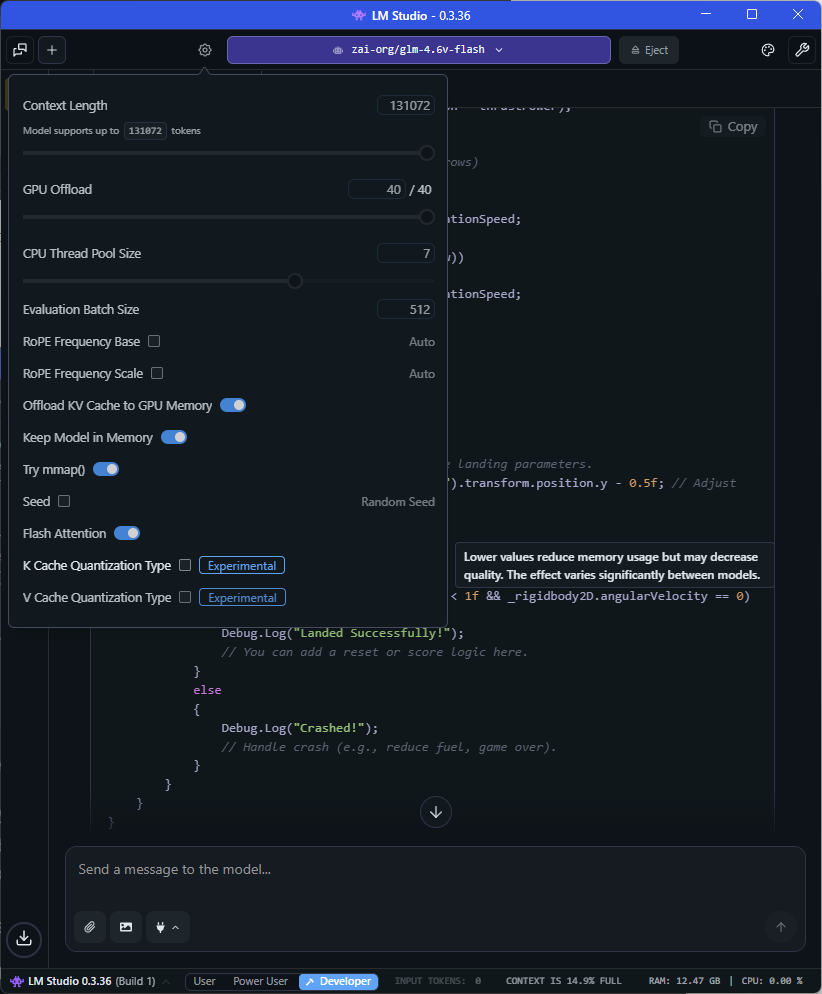The image size is (822, 994).
Task: Click the Eject button
Action: click(649, 50)
